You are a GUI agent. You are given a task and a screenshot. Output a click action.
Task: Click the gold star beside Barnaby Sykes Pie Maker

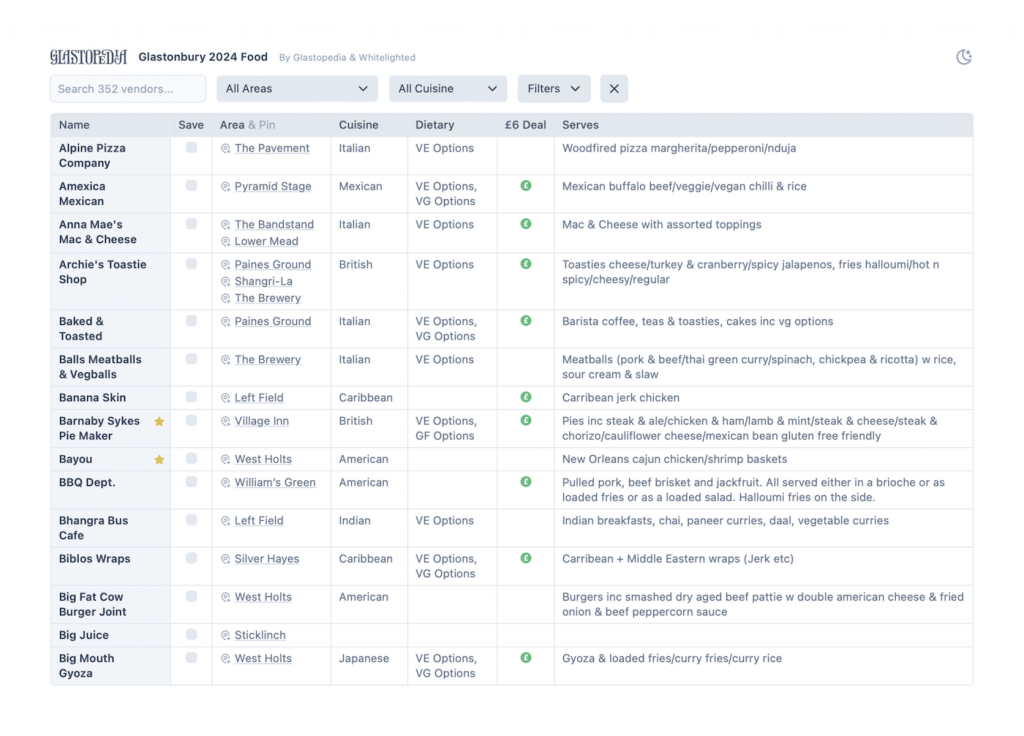(159, 421)
